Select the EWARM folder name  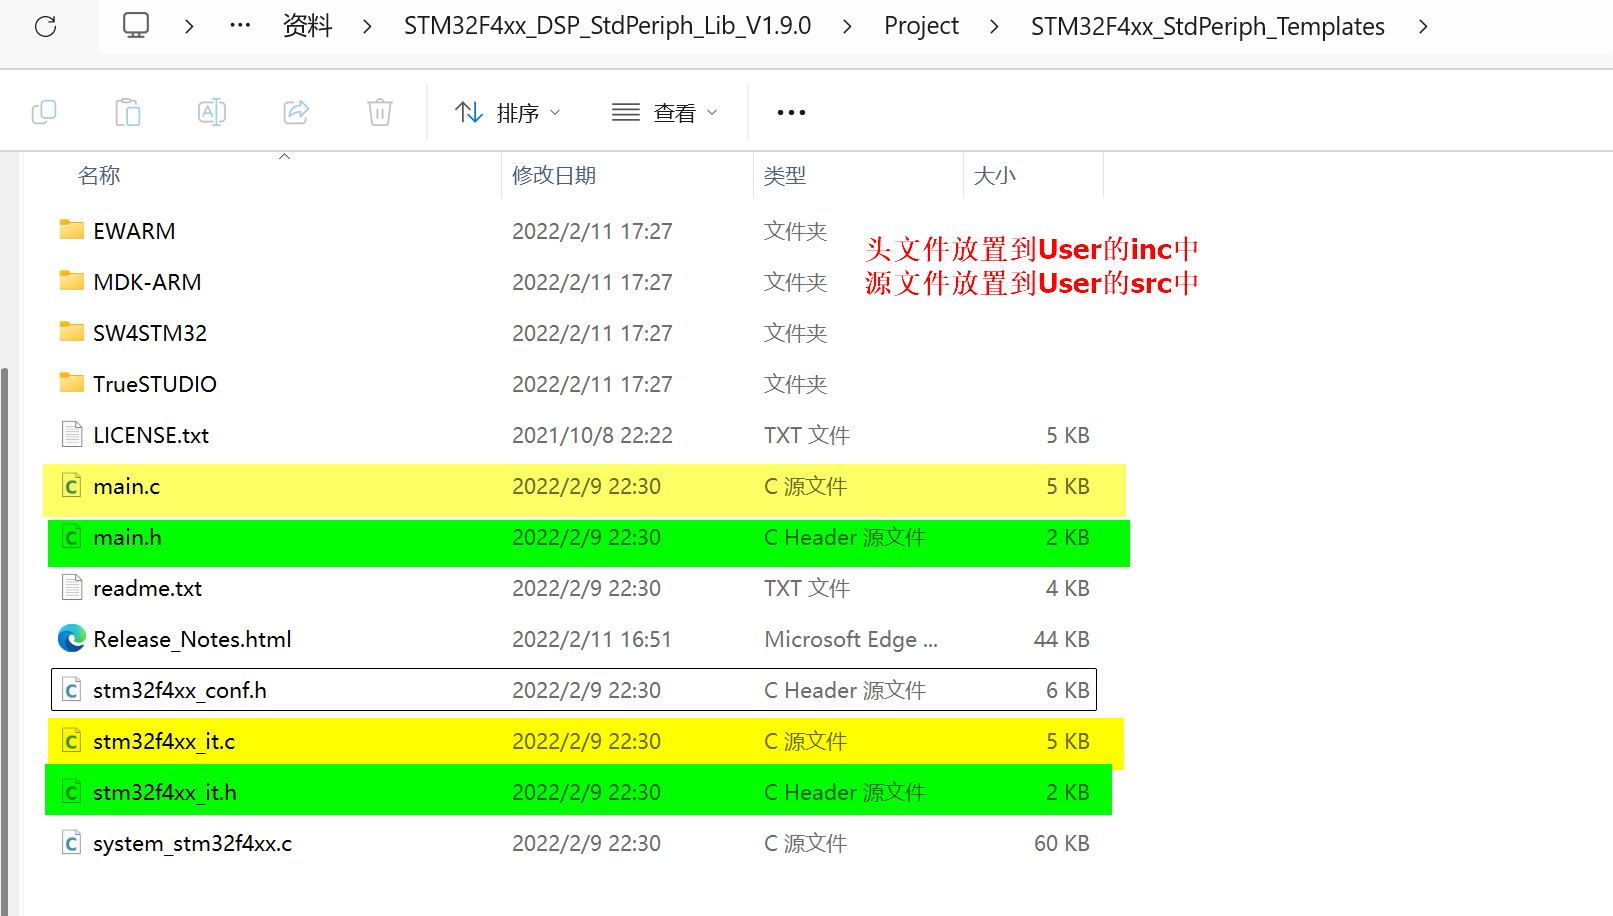[134, 231]
